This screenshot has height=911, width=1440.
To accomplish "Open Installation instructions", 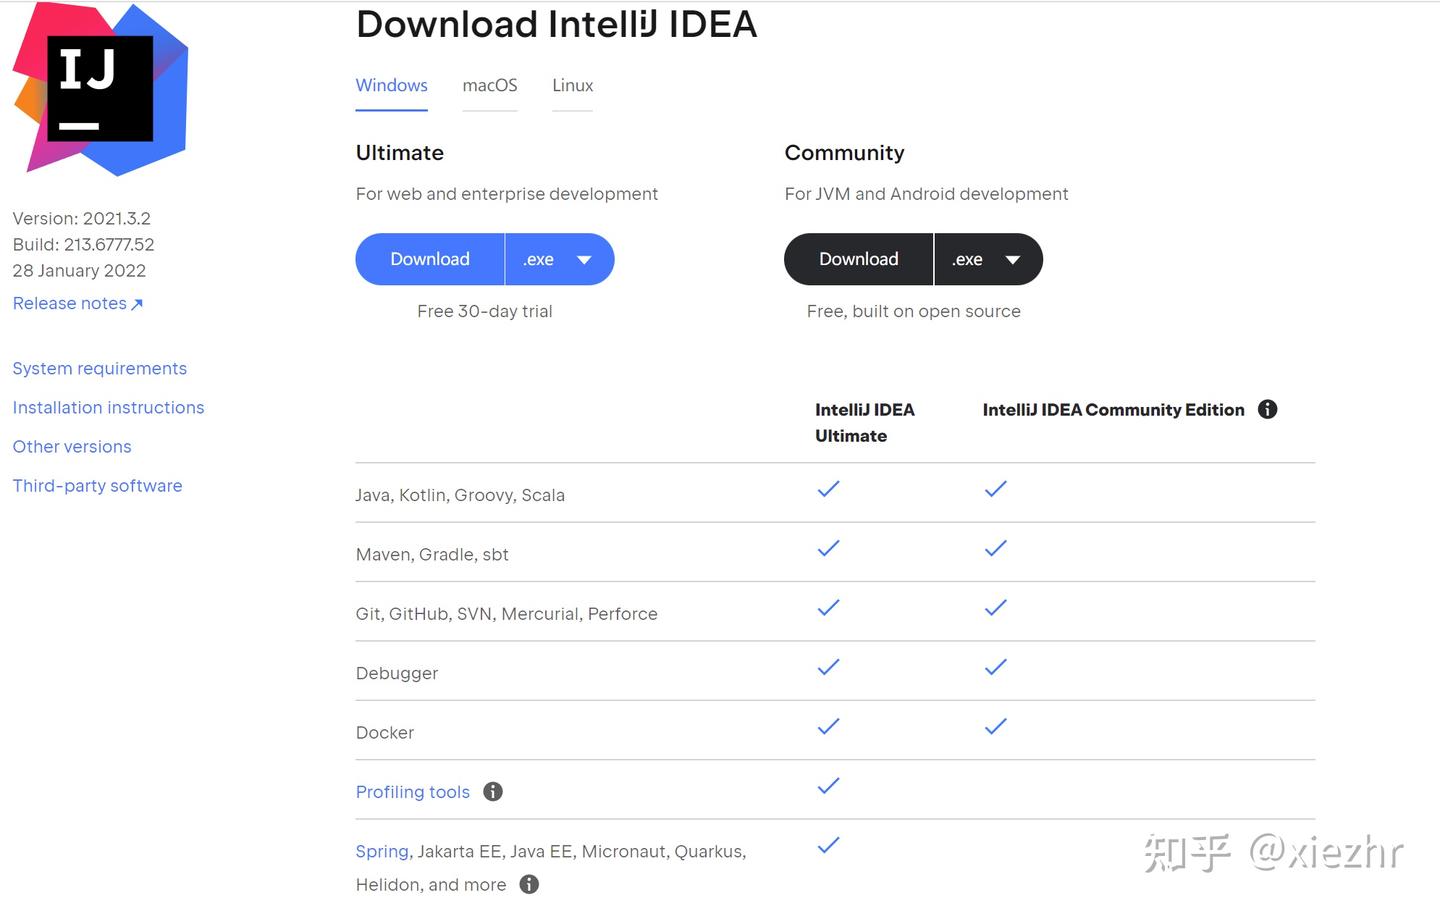I will point(108,407).
